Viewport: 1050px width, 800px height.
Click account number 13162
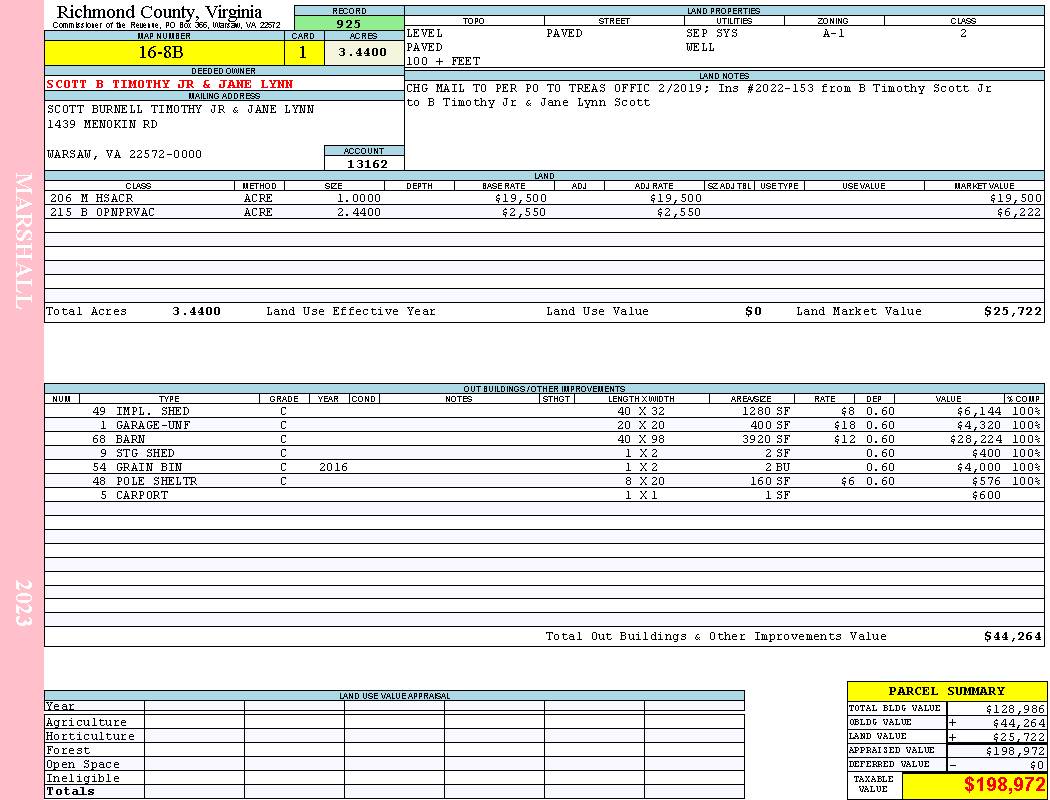pyautogui.click(x=366, y=164)
